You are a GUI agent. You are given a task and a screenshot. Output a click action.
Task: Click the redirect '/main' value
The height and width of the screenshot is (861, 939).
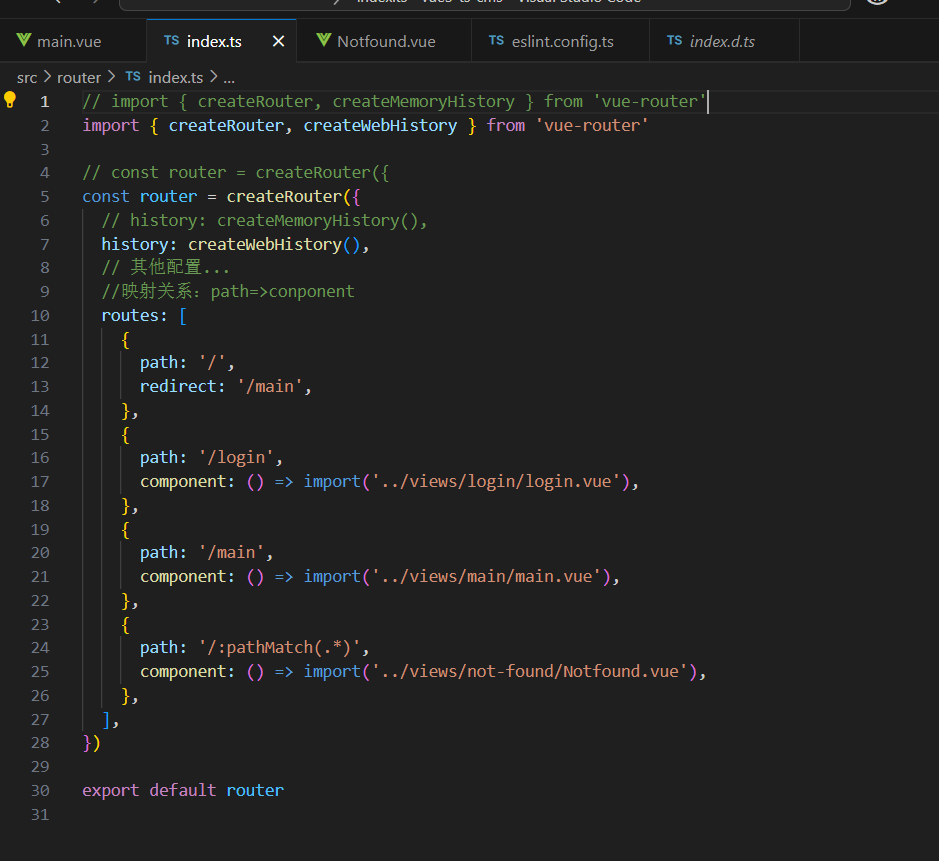[x=275, y=386]
